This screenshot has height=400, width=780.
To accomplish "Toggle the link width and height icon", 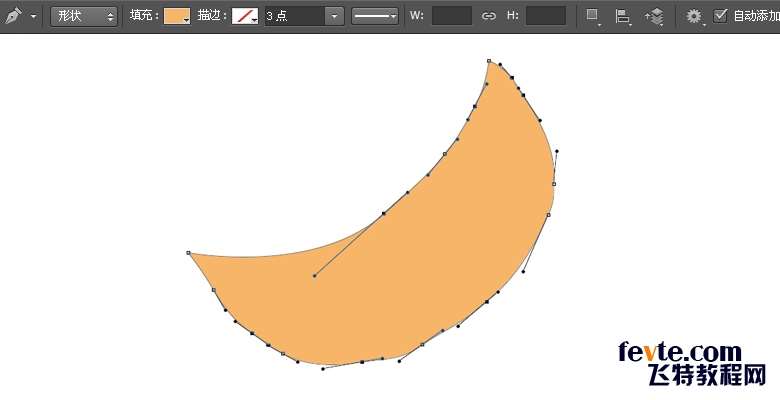I will [x=489, y=16].
